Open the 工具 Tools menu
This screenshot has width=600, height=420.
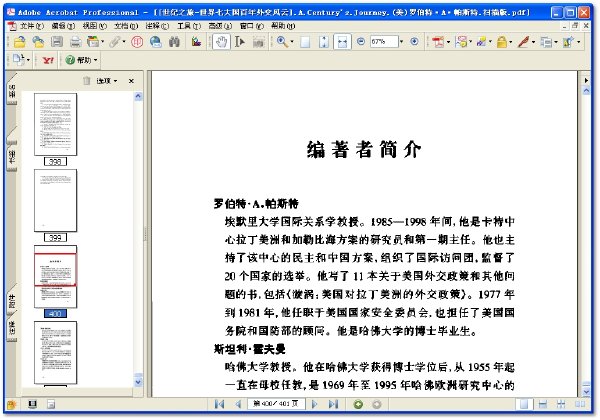click(x=189, y=26)
